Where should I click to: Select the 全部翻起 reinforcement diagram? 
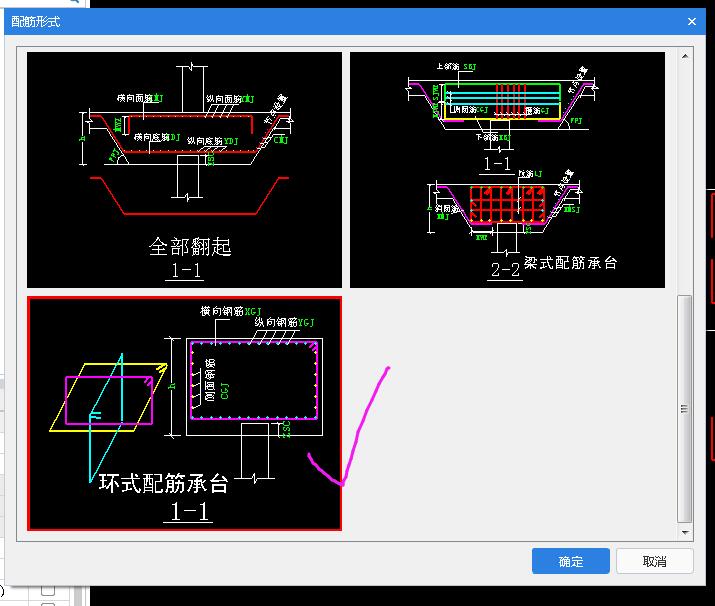(x=184, y=170)
